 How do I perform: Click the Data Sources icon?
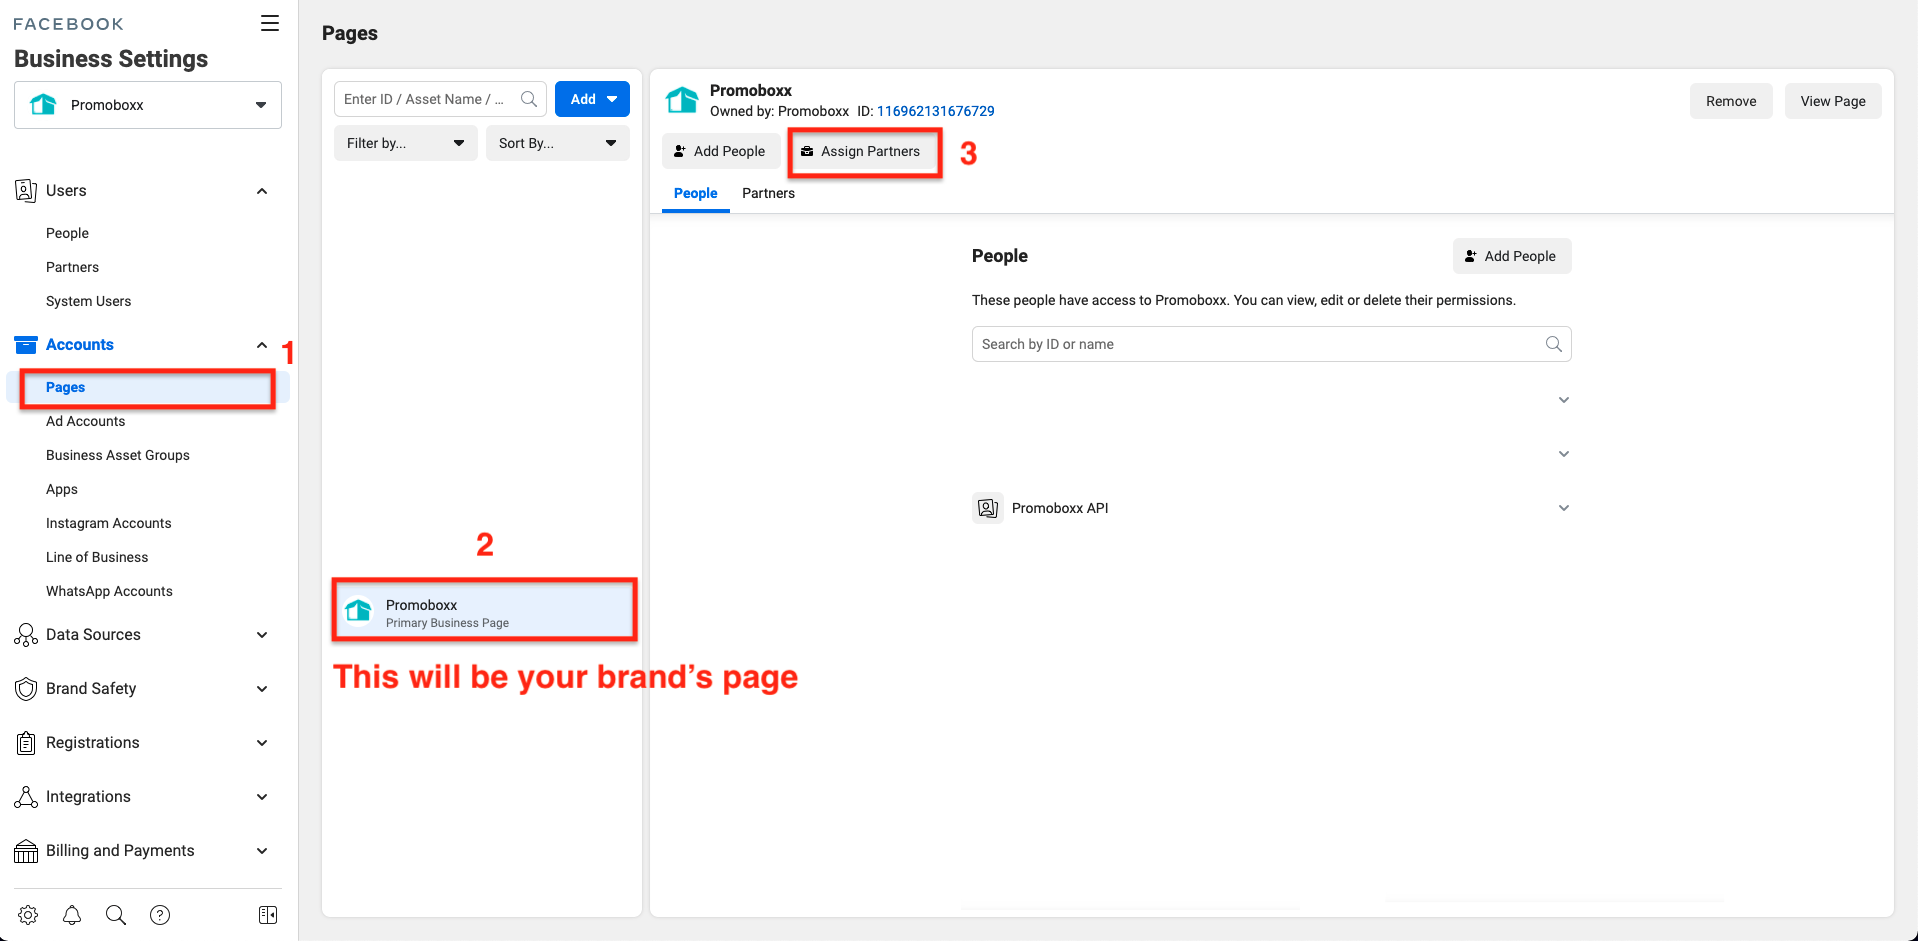tap(26, 635)
